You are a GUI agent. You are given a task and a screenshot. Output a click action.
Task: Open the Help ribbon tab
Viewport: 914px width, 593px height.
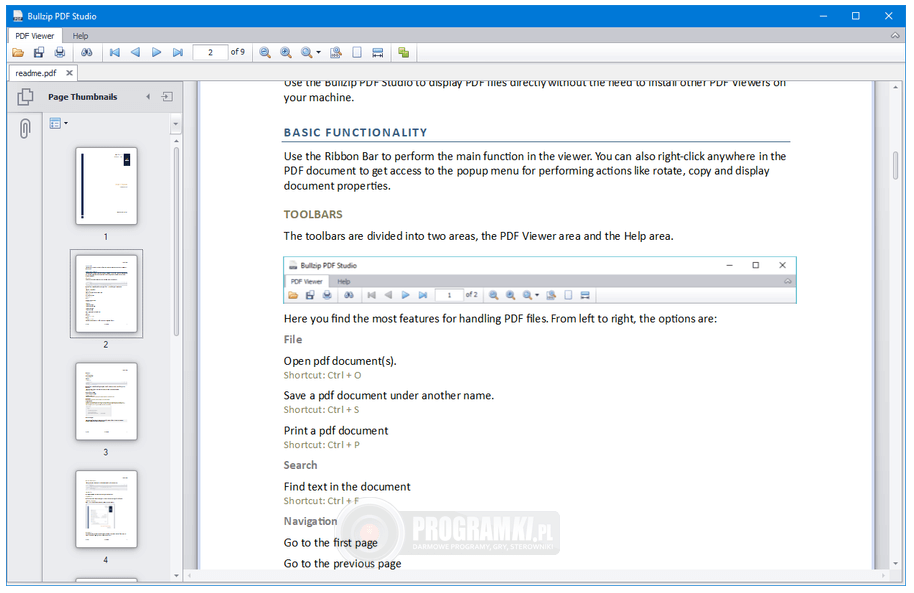80,36
